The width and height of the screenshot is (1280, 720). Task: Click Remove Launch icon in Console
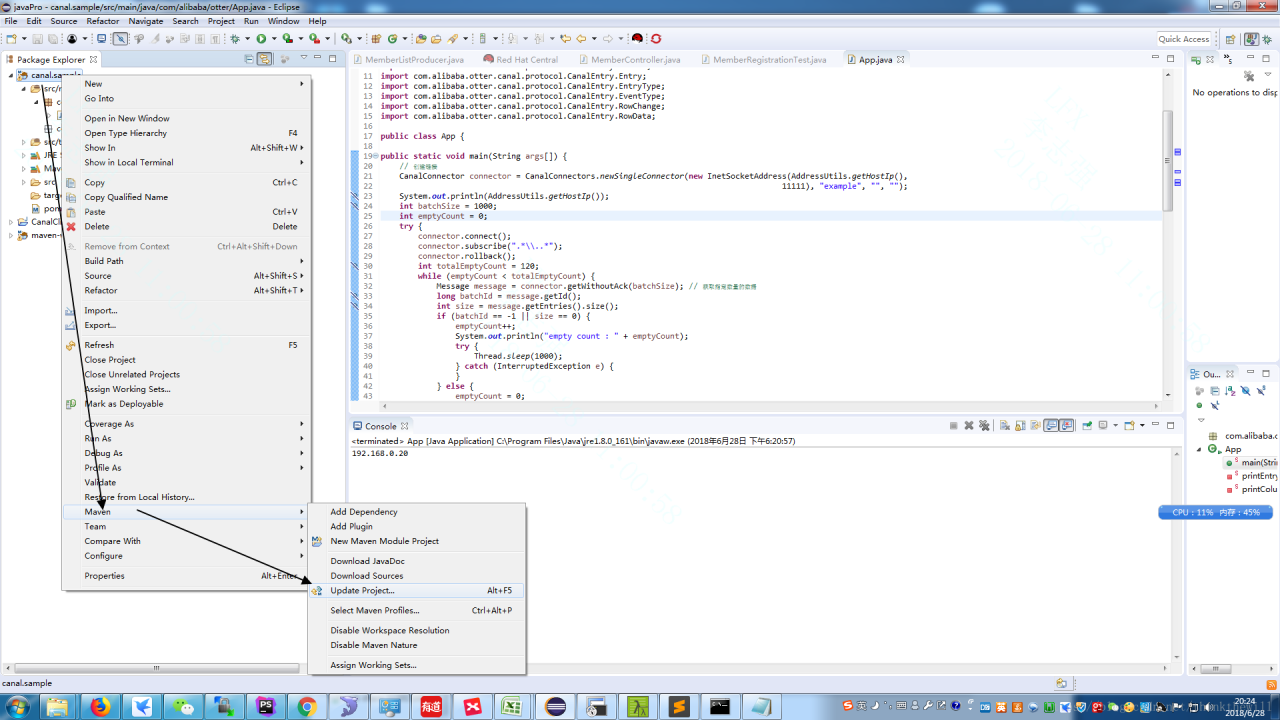point(969,425)
